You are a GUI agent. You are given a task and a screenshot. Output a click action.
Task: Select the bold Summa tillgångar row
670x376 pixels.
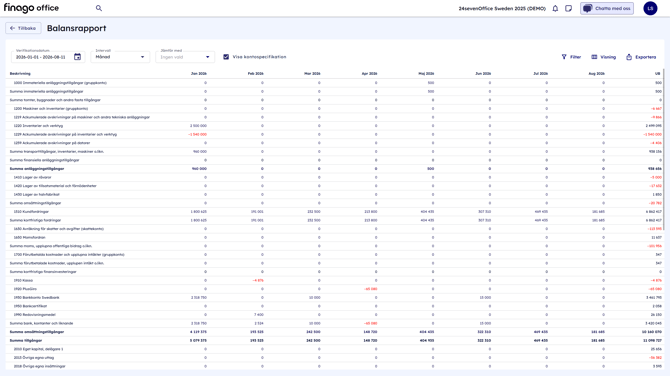point(335,341)
